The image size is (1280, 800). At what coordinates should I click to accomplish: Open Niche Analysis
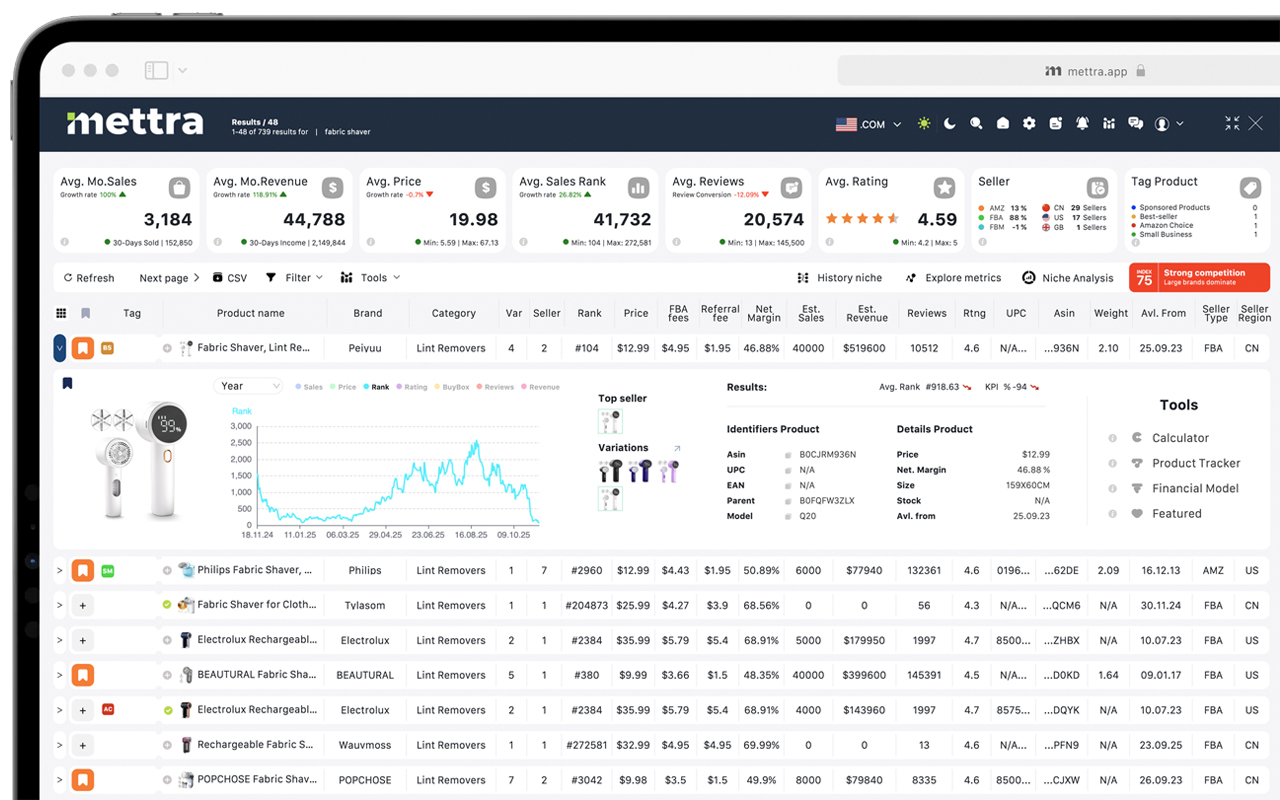pos(1068,278)
